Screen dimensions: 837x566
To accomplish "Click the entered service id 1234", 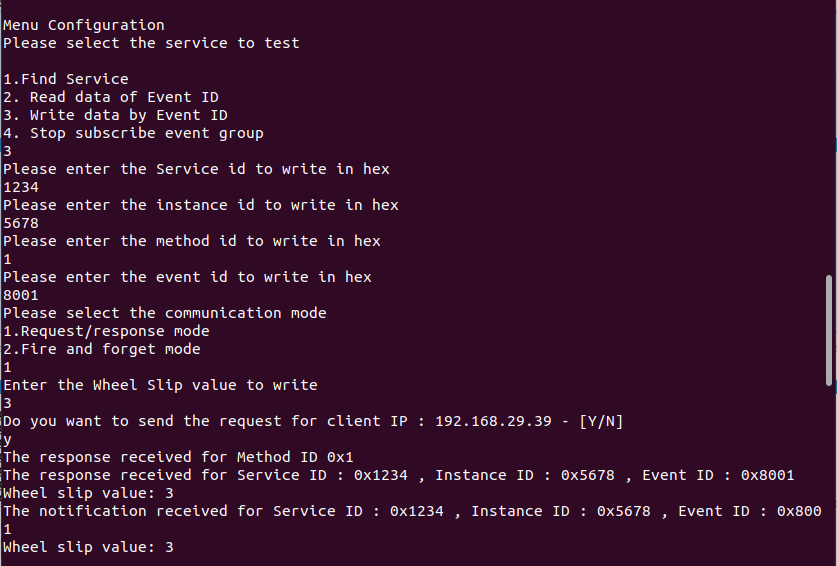I will pos(21,187).
